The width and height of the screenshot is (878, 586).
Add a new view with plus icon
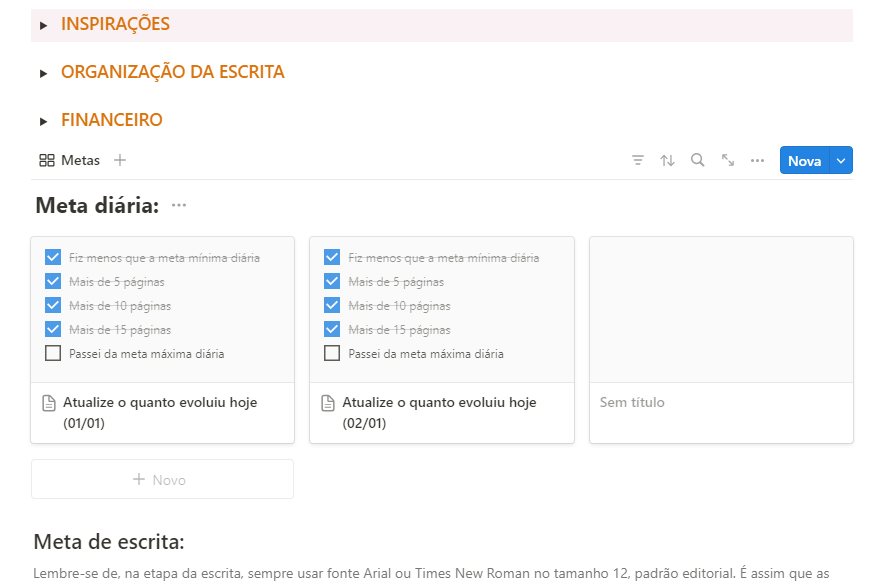coord(120,160)
